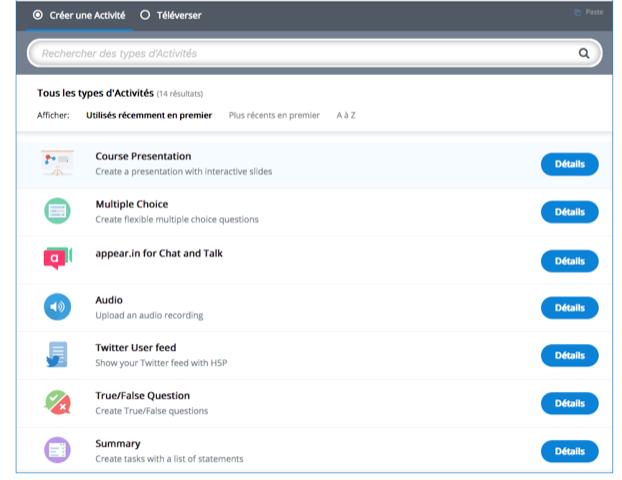Click the Multiple Choice icon
Image resolution: width=622 pixels, height=480 pixels.
pos(57,211)
